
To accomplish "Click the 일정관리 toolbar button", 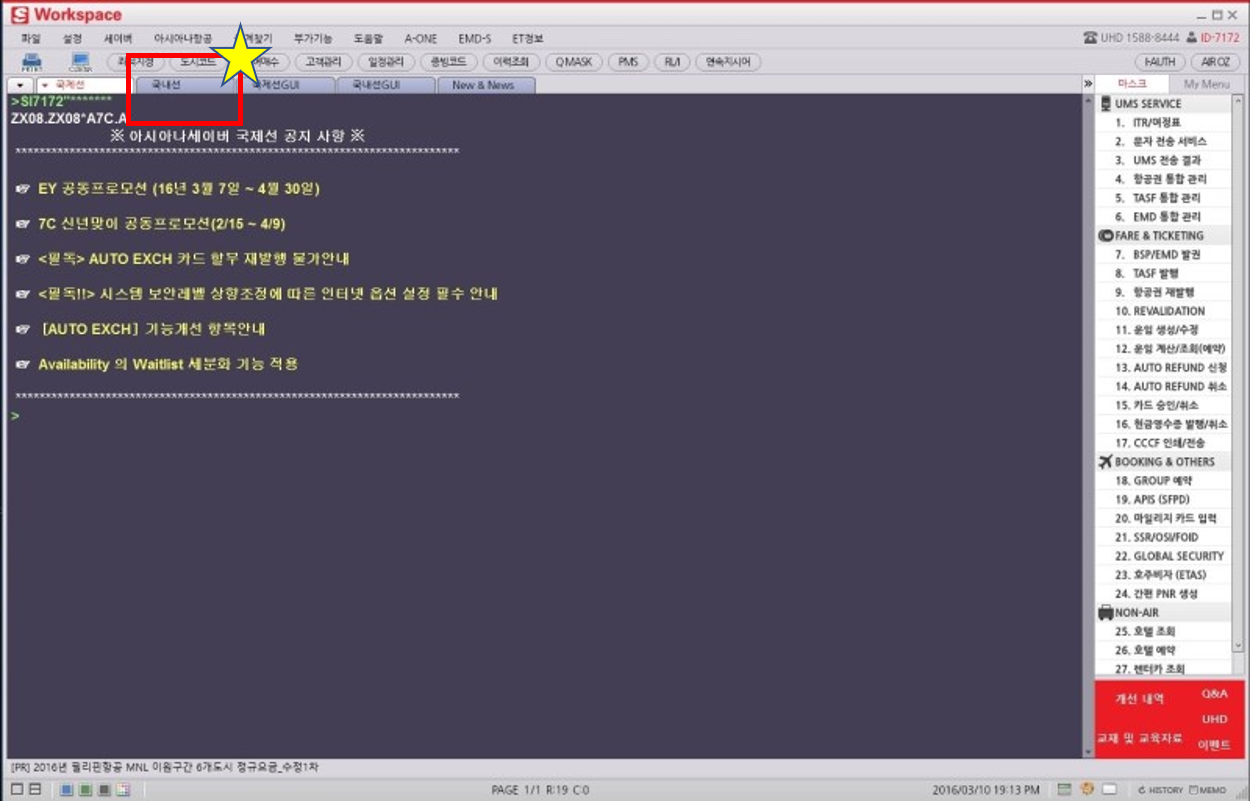I will pyautogui.click(x=384, y=62).
